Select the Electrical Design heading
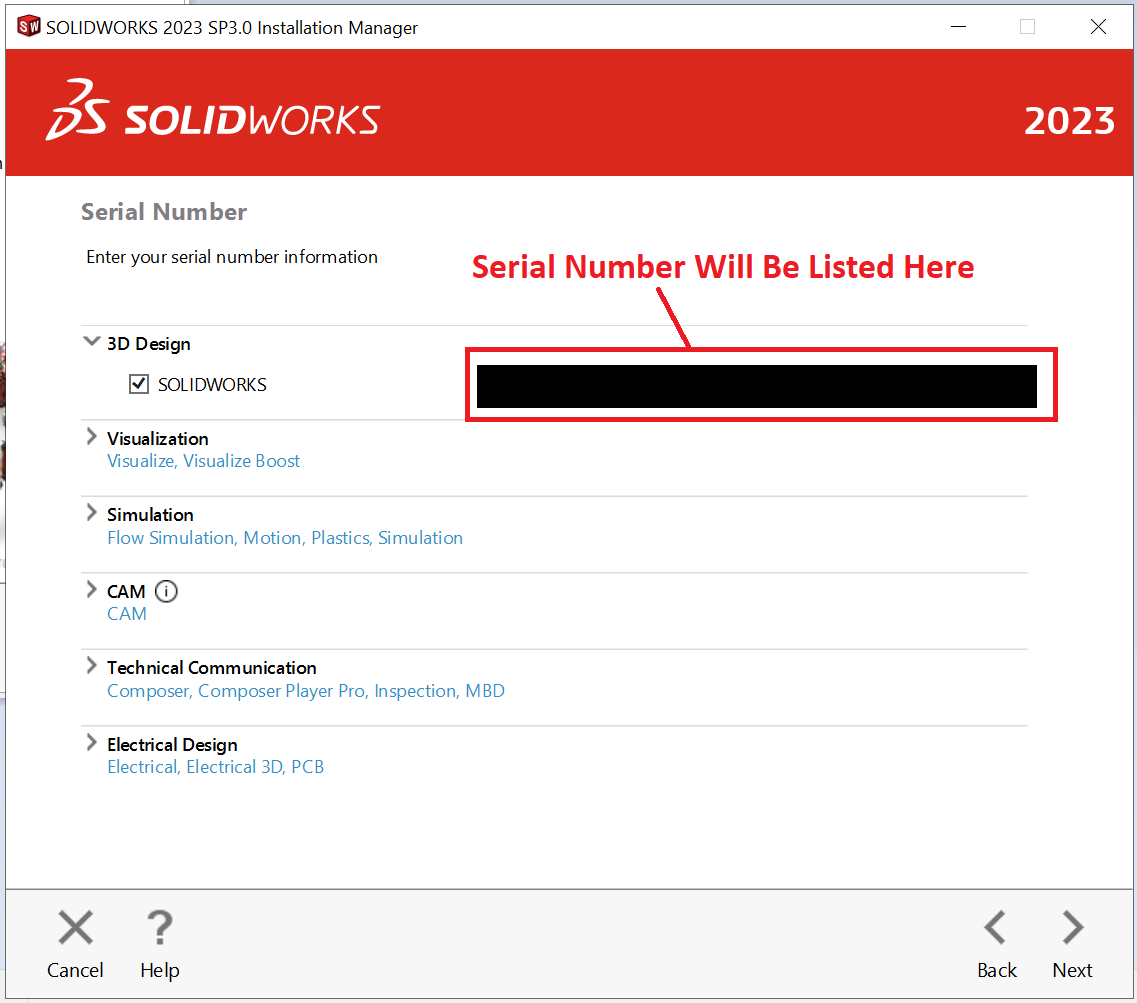 click(x=172, y=745)
